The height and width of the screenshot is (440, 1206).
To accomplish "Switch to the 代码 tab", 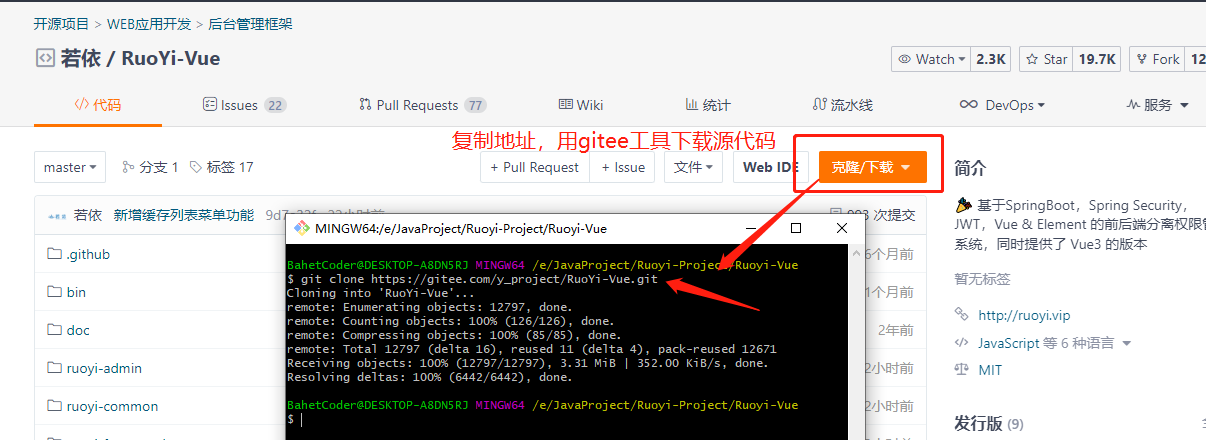I will (98, 105).
